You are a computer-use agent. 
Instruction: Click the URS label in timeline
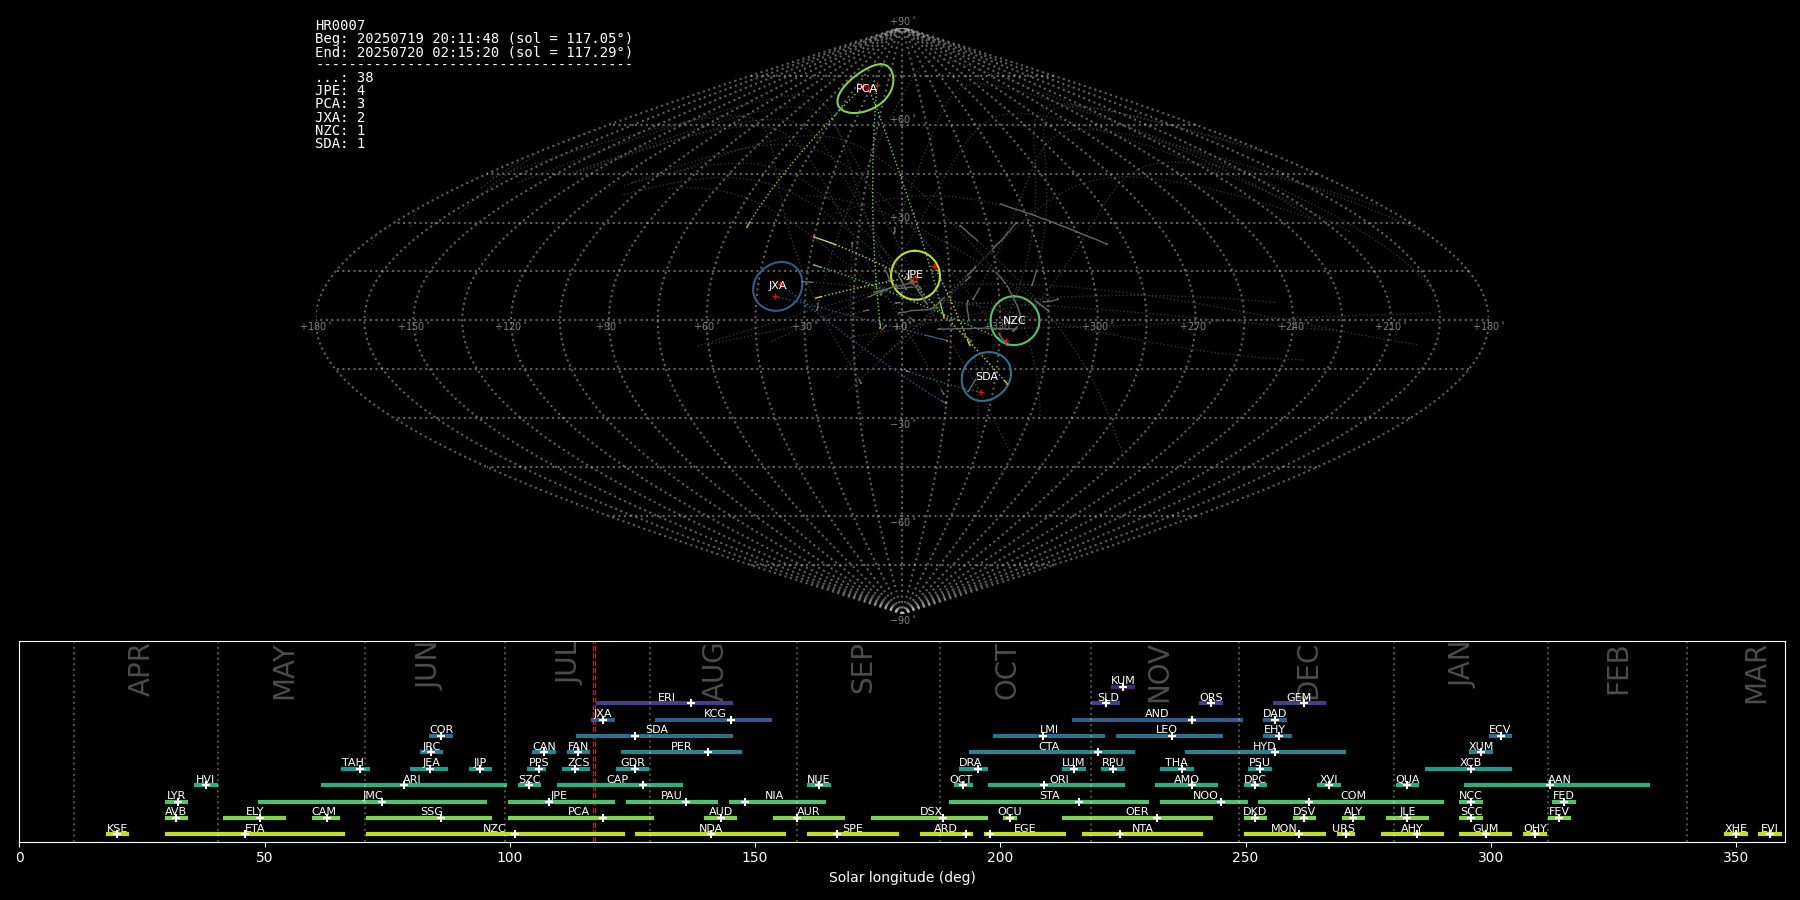click(1343, 829)
